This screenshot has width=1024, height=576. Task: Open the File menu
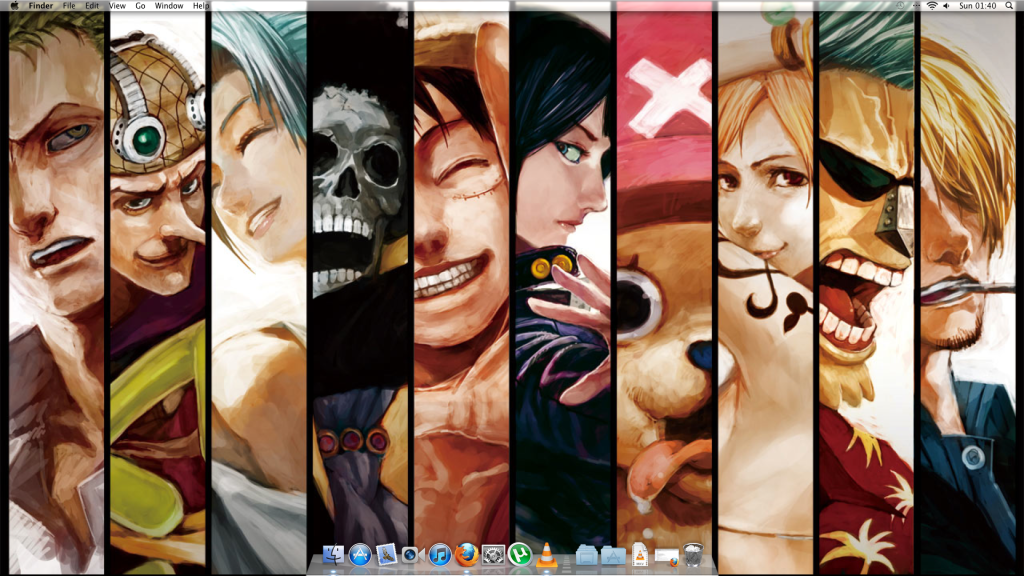(69, 6)
